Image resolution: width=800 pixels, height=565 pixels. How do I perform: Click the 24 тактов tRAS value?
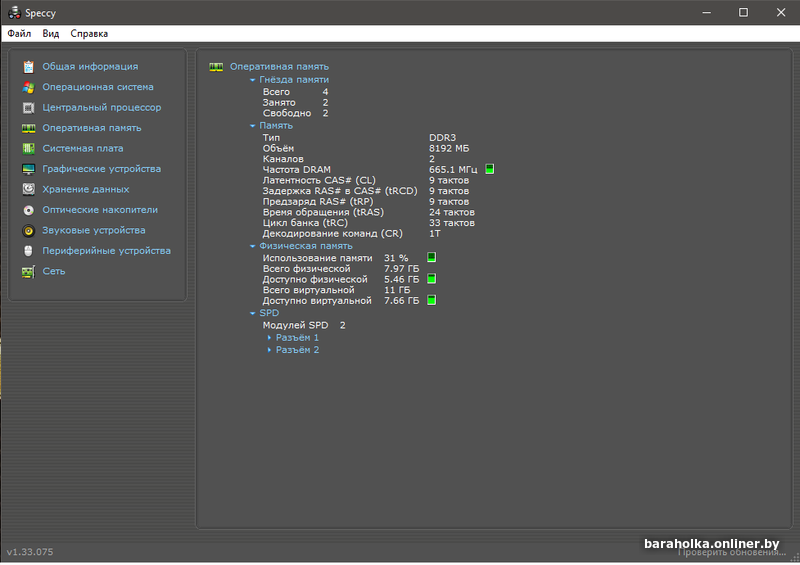pyautogui.click(x=452, y=212)
